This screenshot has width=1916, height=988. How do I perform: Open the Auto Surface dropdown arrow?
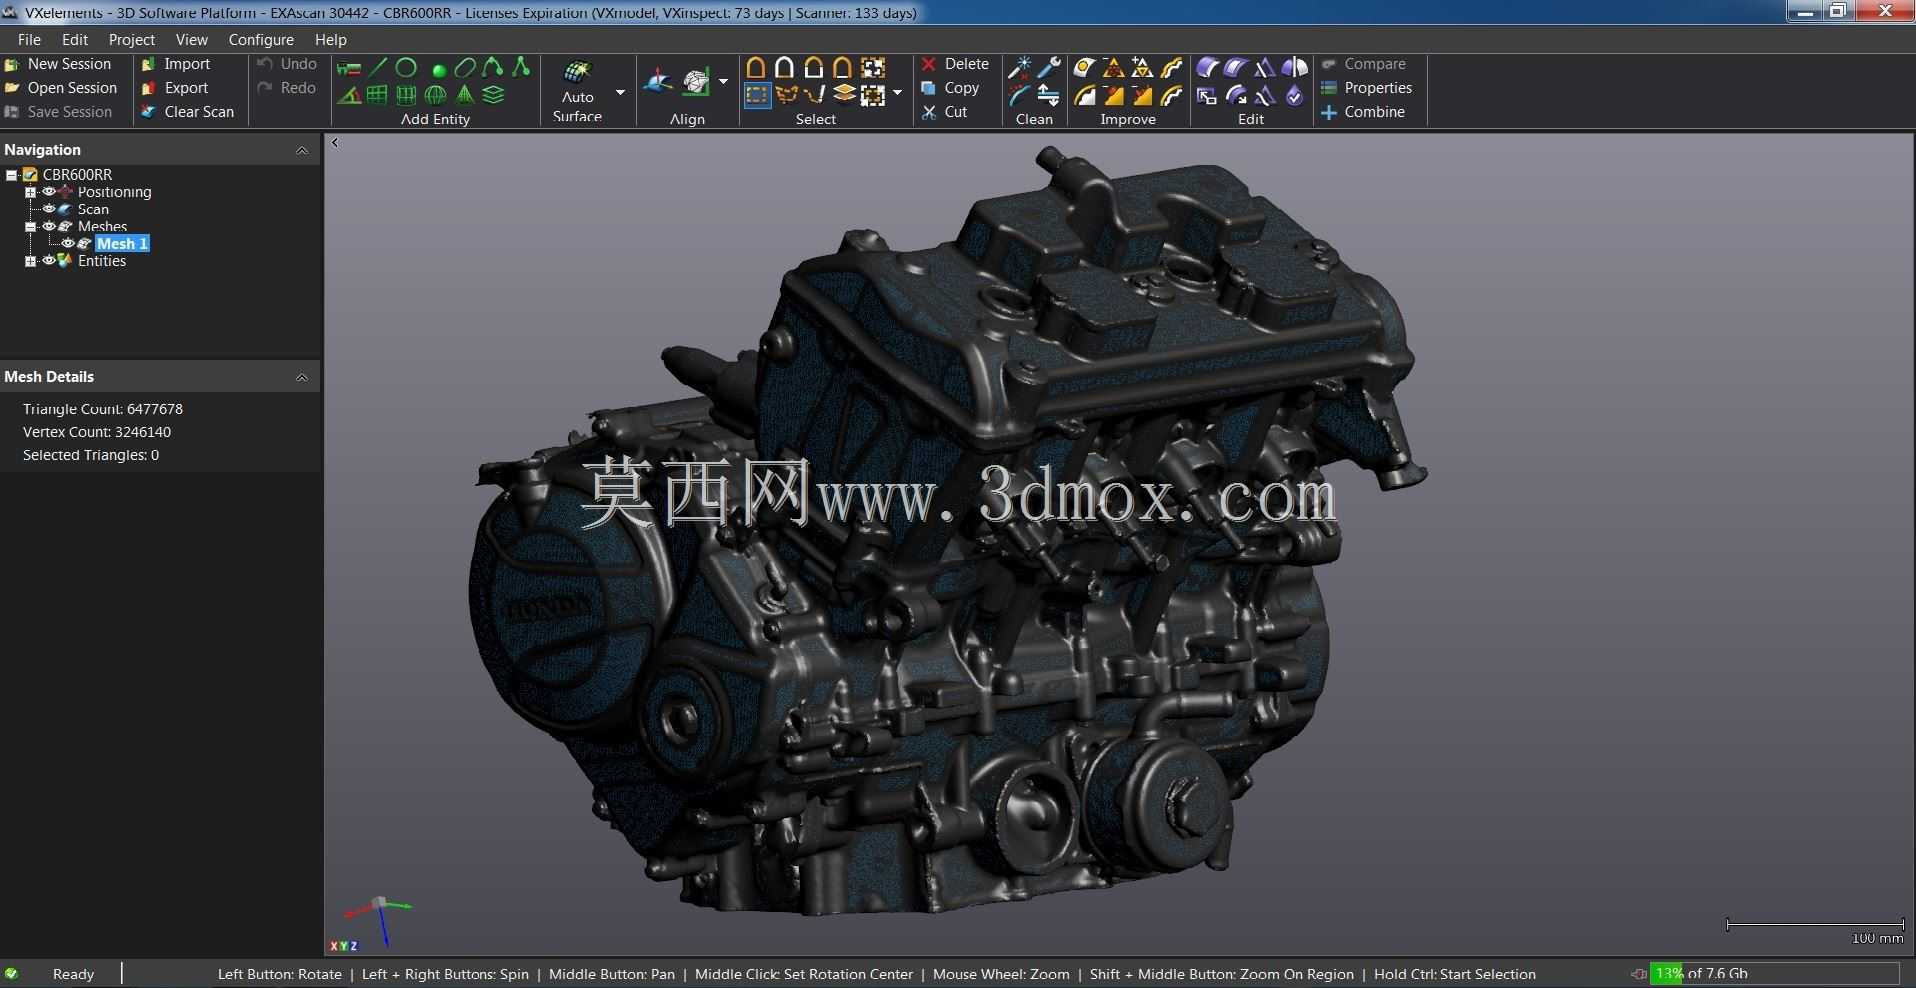point(620,92)
